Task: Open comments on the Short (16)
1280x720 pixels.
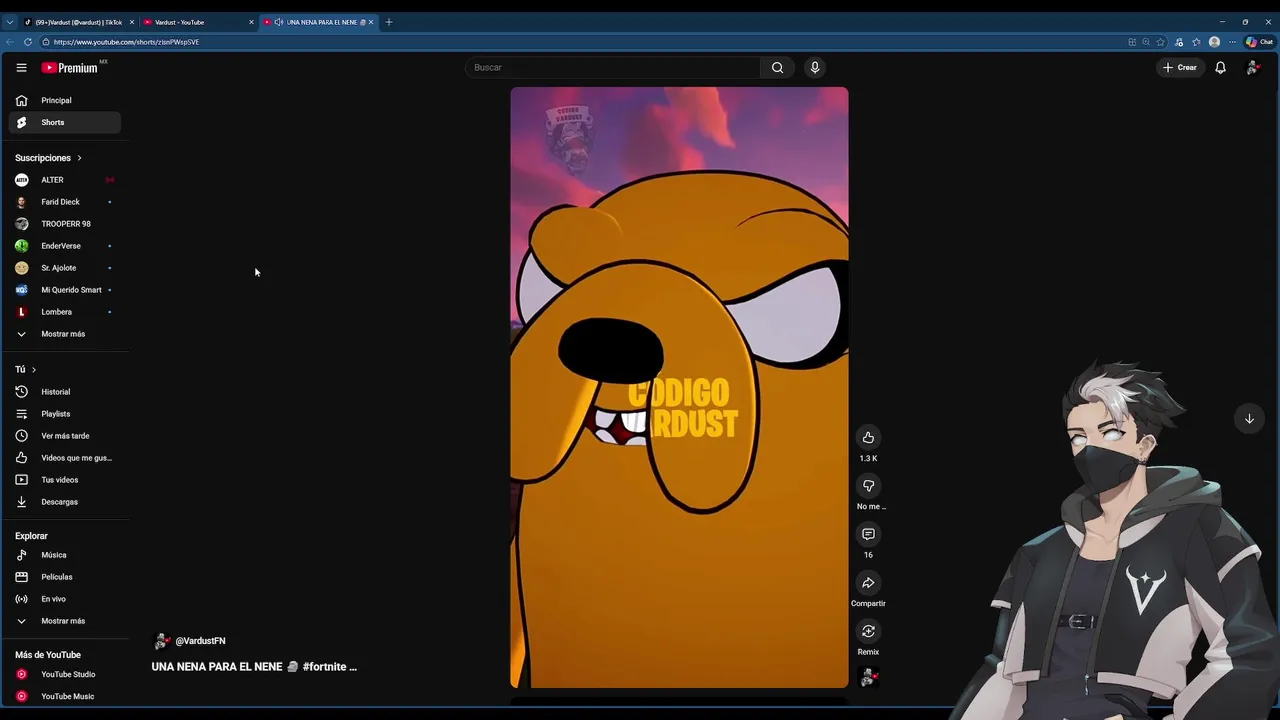Action: click(868, 534)
